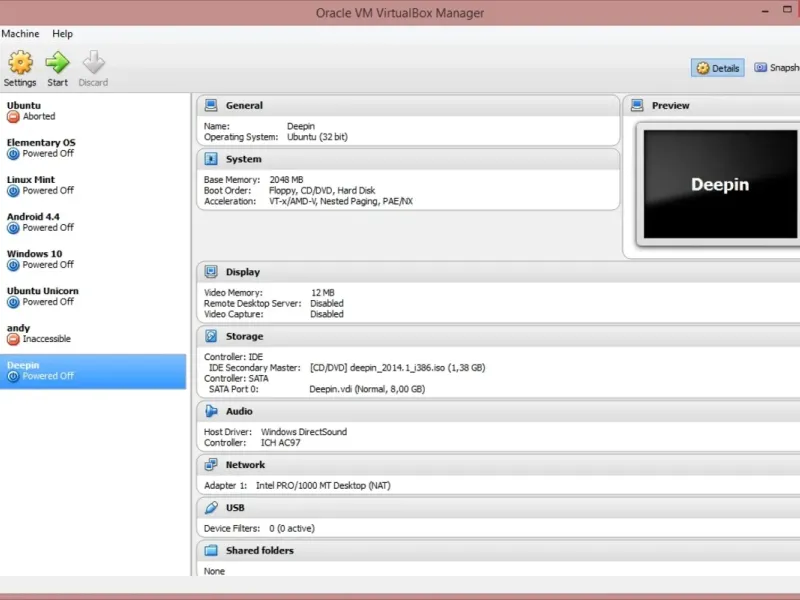Viewport: 800px width, 600px height.
Task: Open the USB settings heading
Action: (x=235, y=508)
